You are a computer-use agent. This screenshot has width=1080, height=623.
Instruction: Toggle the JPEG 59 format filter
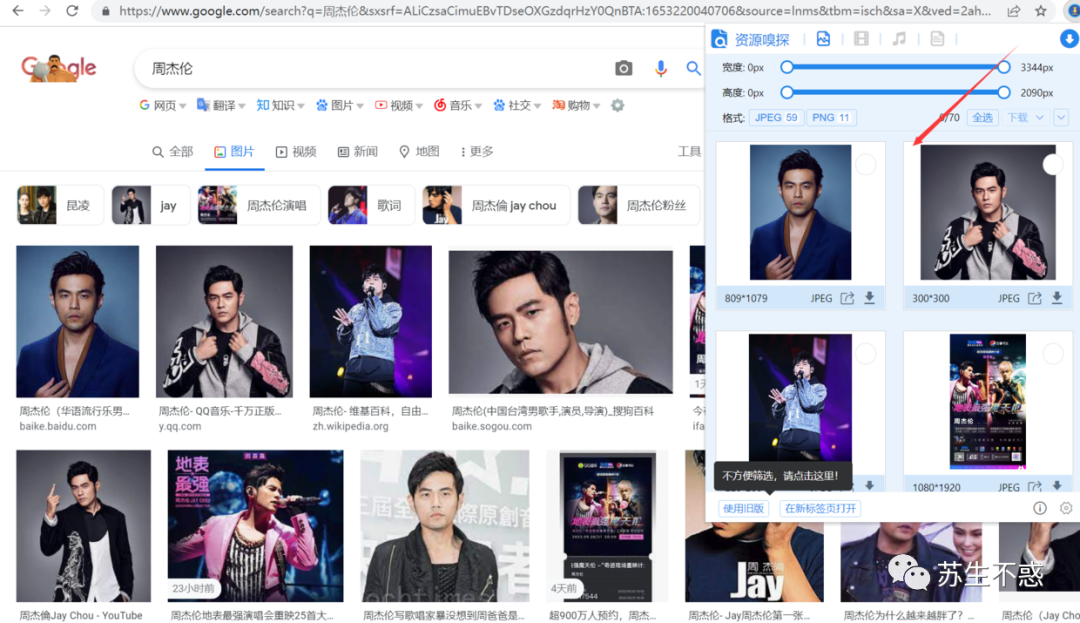tap(776, 118)
